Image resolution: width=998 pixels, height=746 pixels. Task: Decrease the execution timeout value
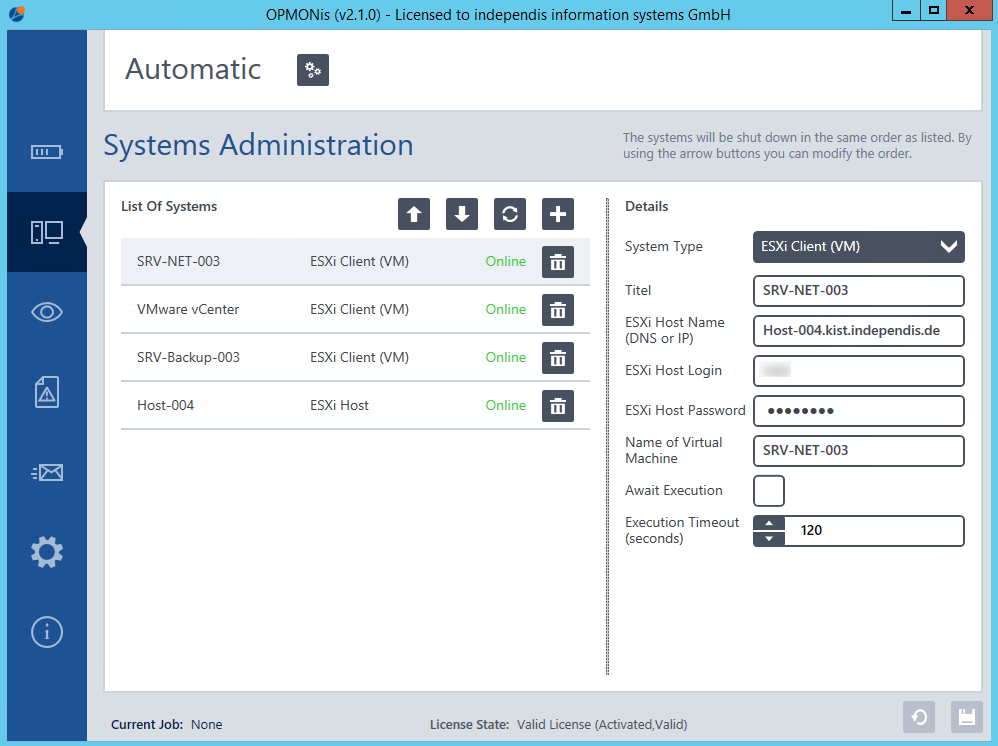[769, 538]
